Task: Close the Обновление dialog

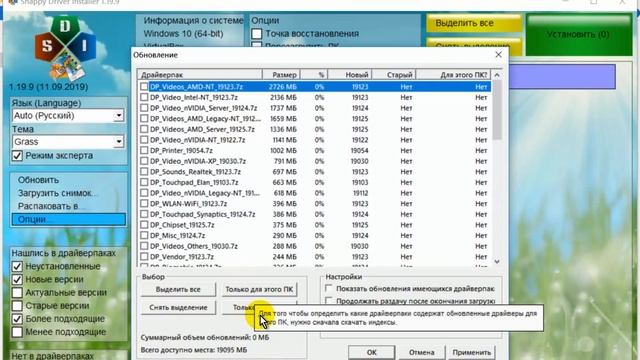Action: click(x=498, y=54)
